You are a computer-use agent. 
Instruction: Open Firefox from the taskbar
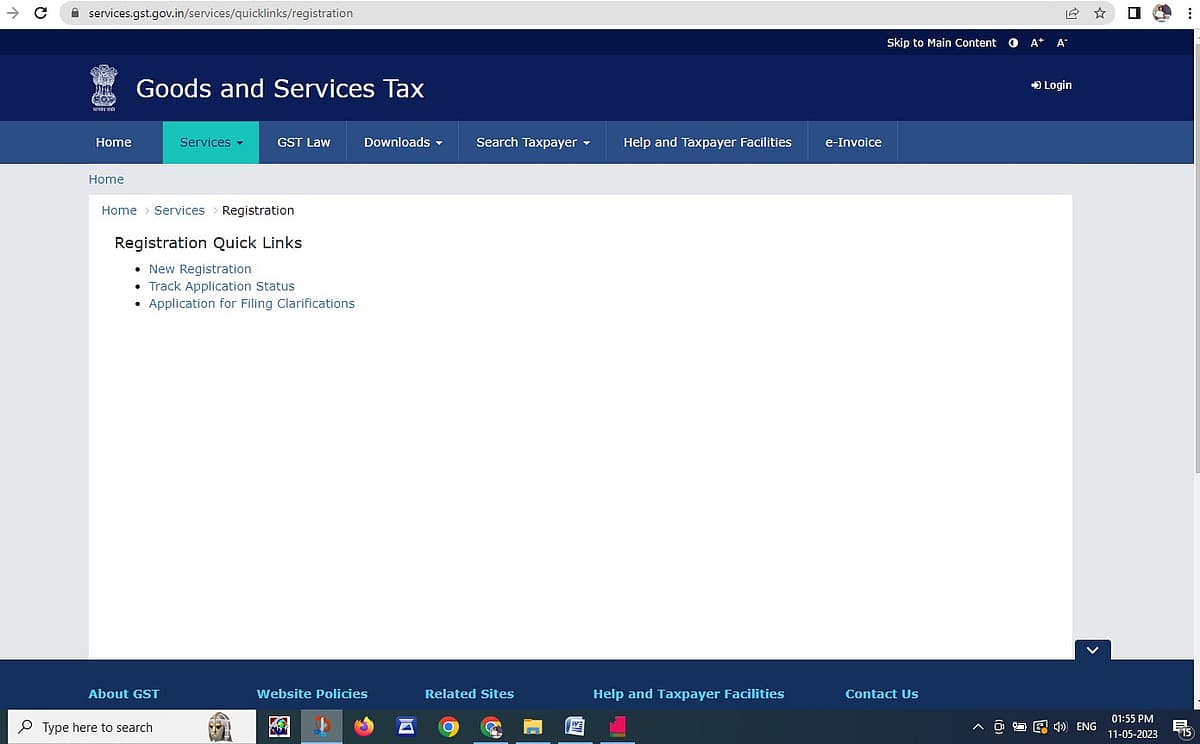[364, 727]
